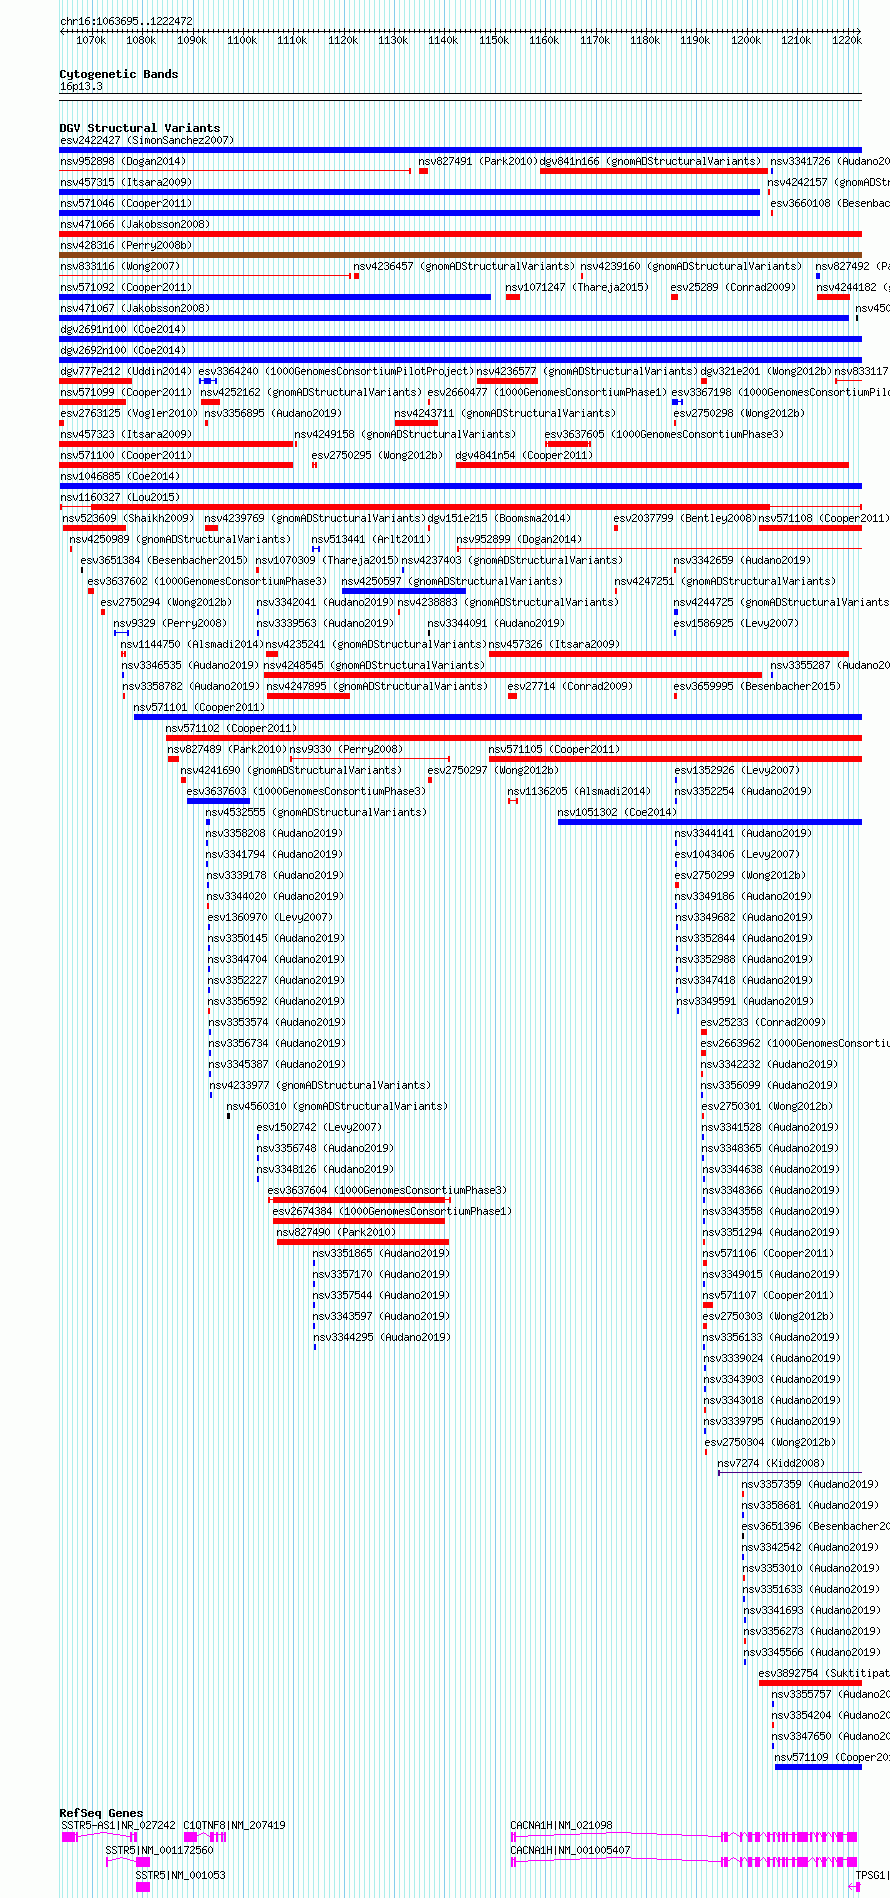Select variant nsv9329 (Perry2008)
This screenshot has height=1898, width=890.
(170, 623)
